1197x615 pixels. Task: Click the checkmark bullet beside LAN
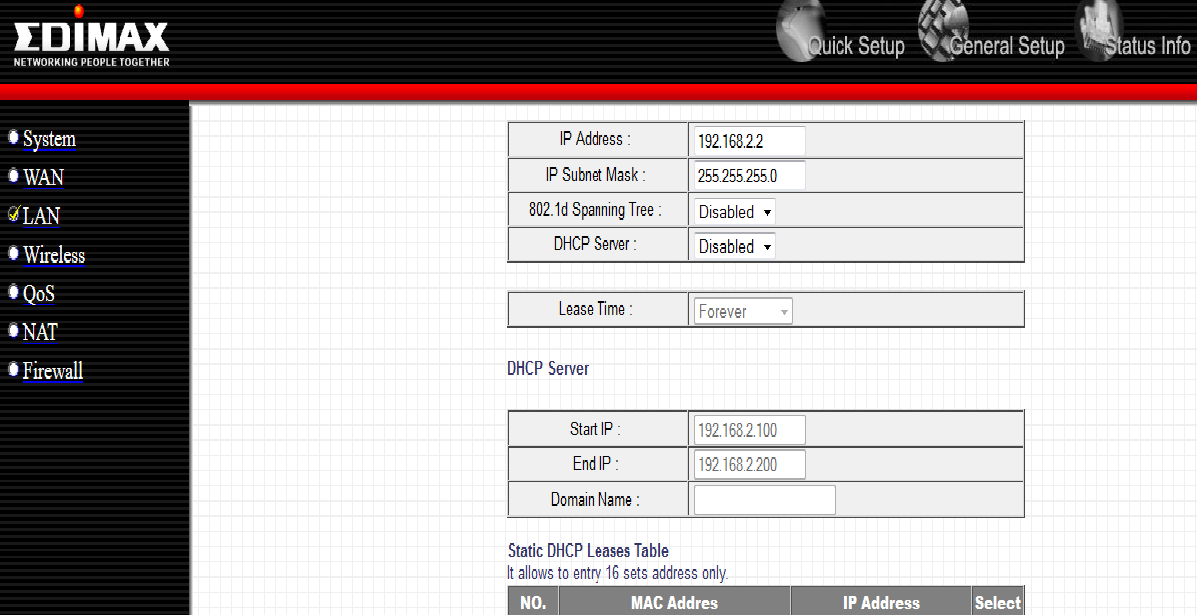(x=14, y=214)
